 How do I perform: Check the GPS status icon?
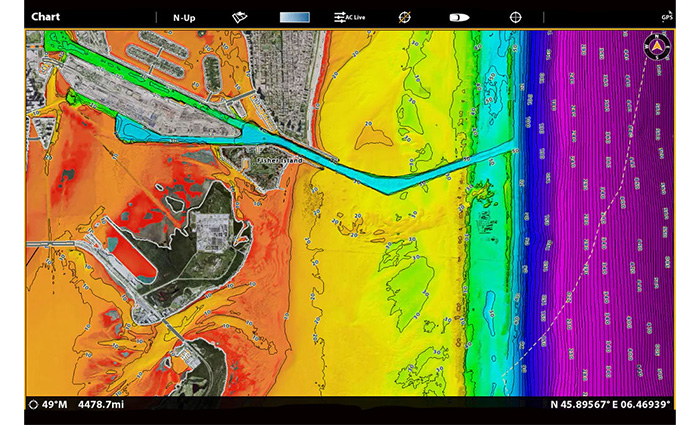[x=667, y=17]
